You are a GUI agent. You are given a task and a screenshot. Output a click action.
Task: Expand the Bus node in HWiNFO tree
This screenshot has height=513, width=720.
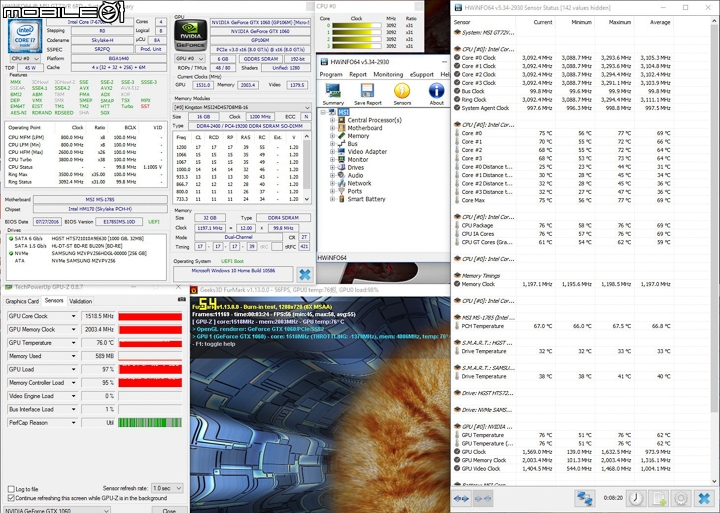[x=332, y=144]
